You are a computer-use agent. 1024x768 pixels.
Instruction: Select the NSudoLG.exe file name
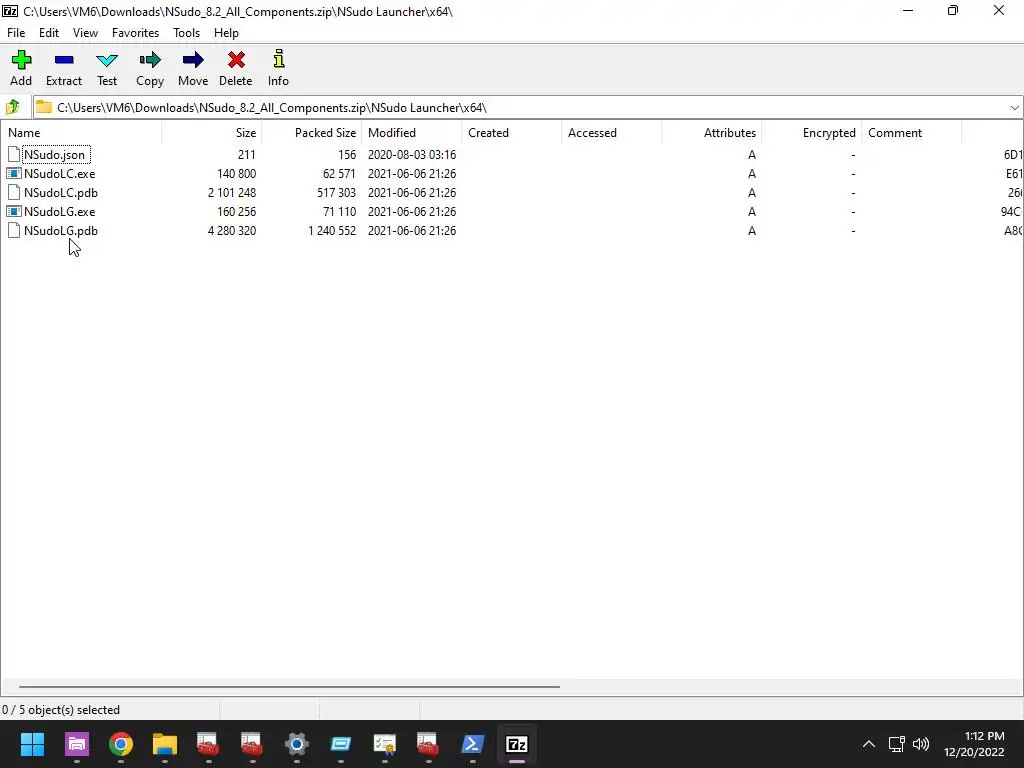coord(59,212)
